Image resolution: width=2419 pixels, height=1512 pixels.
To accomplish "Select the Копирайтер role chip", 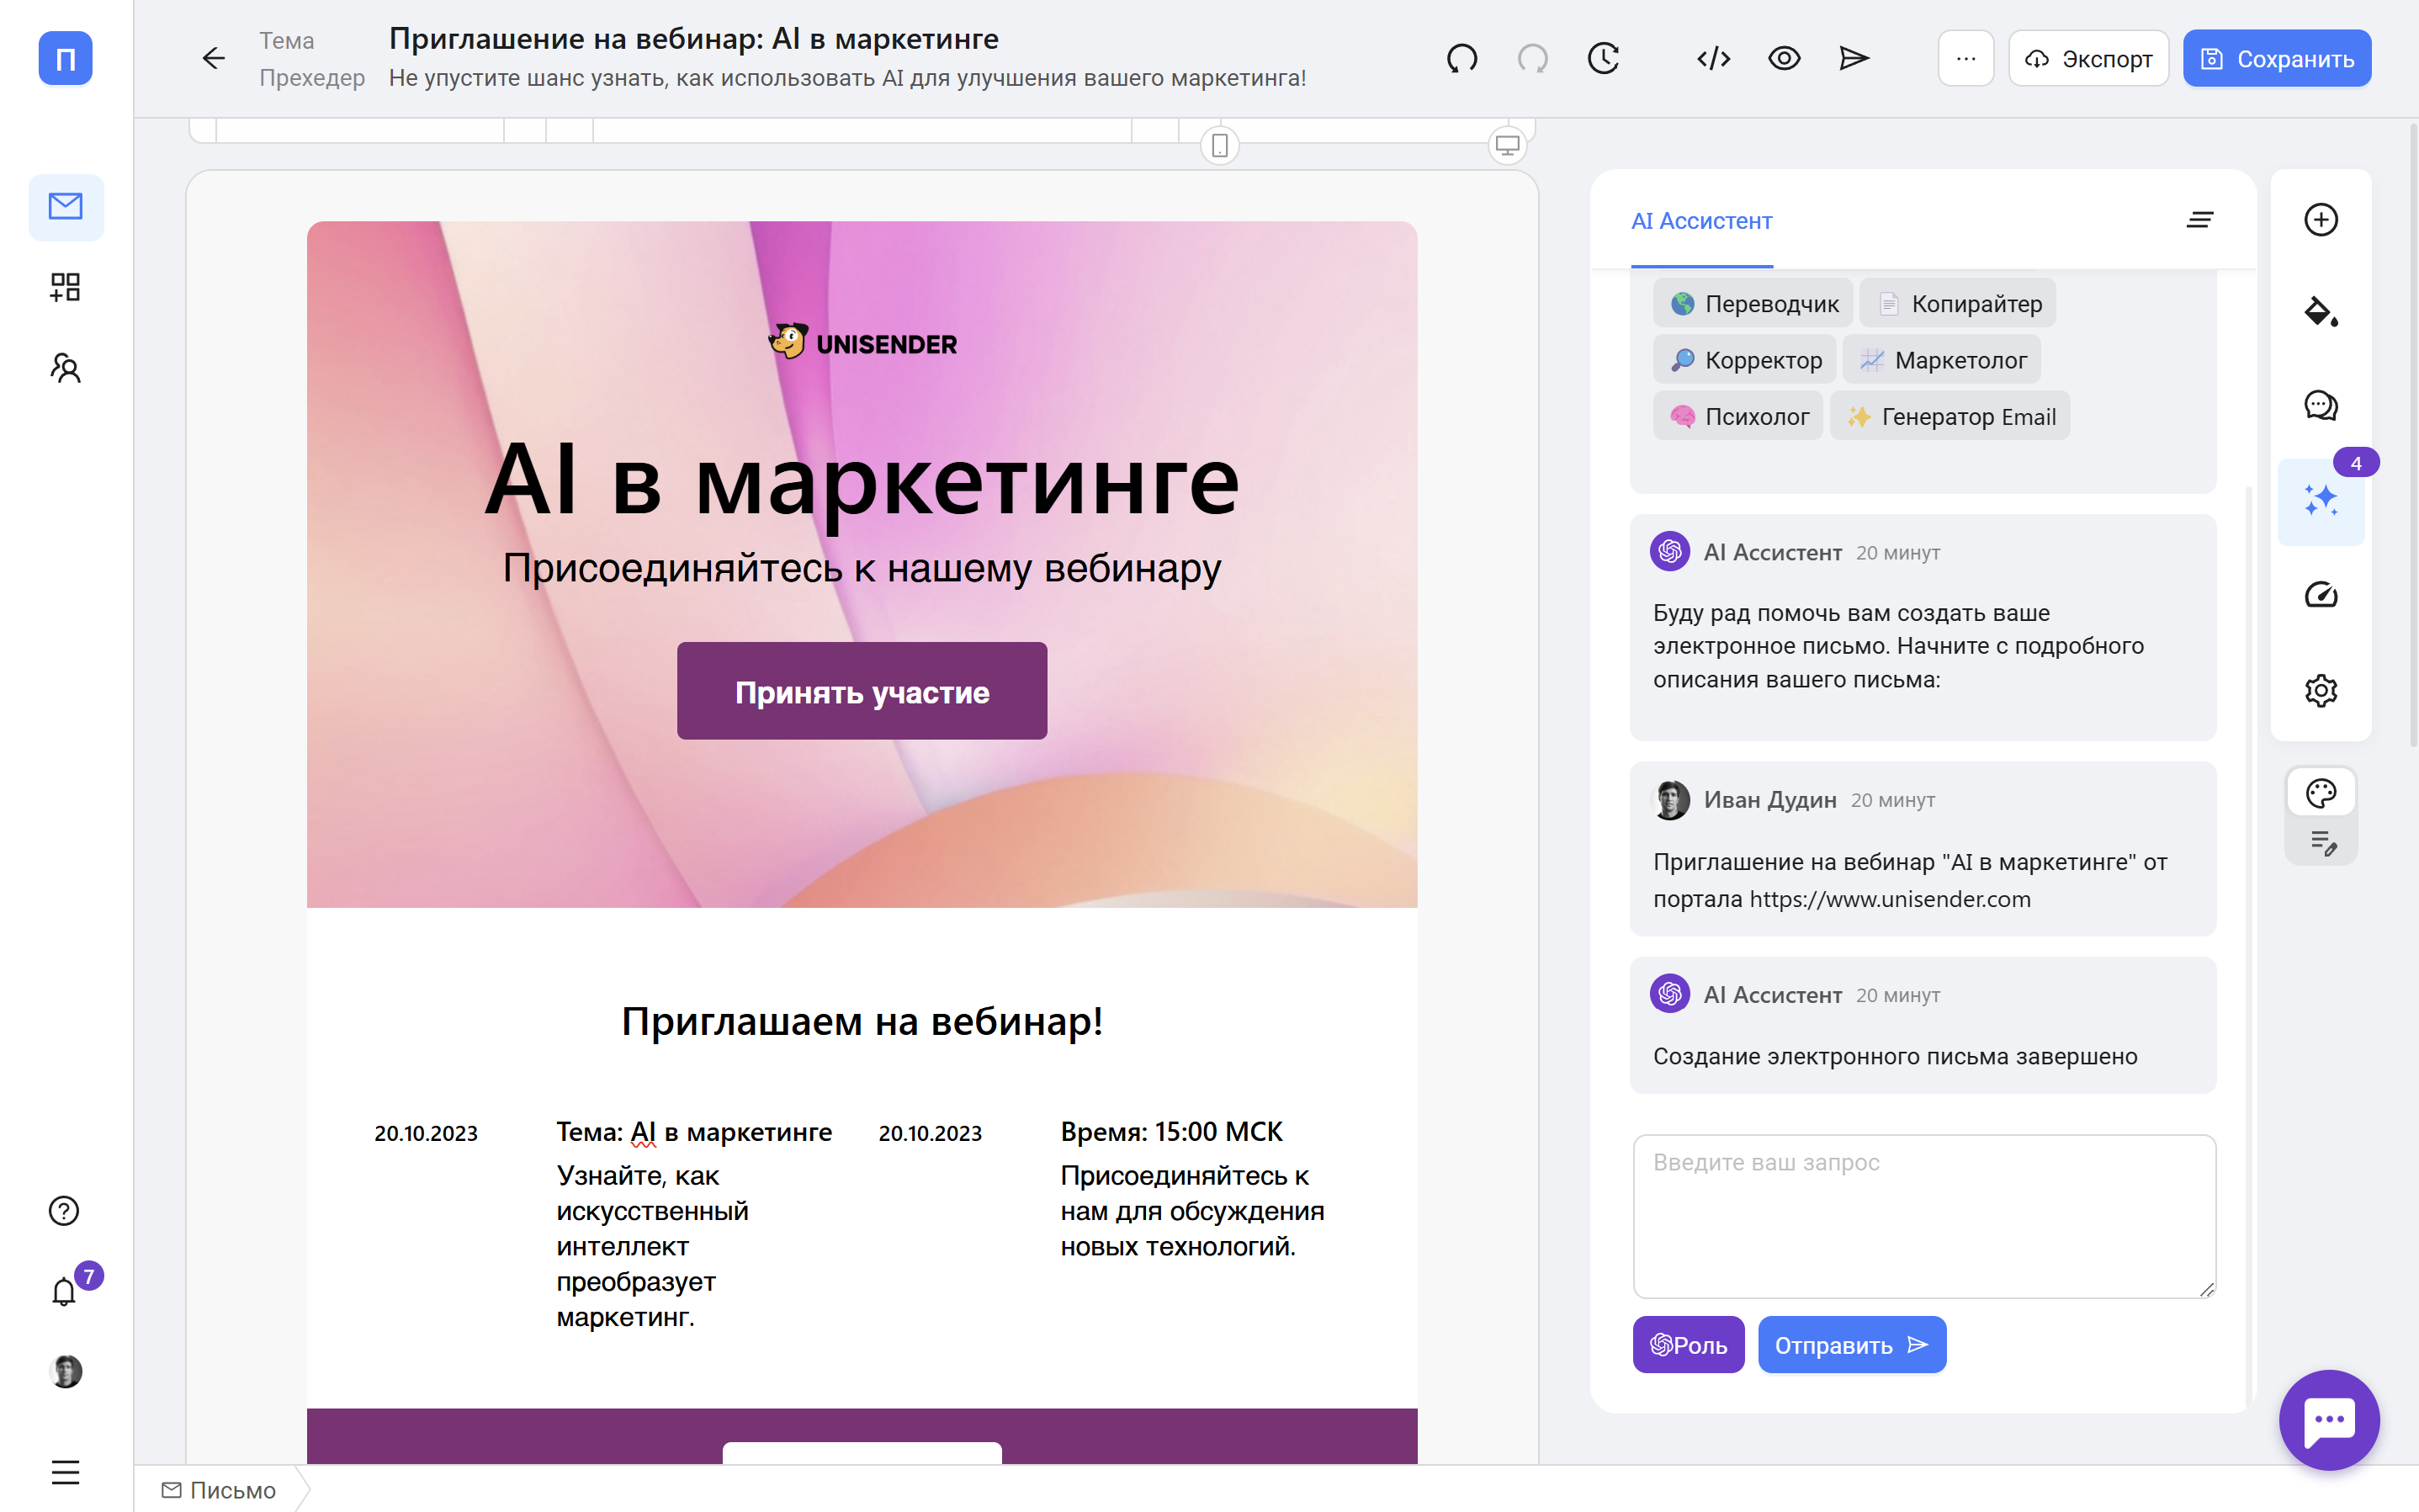I will tap(1958, 303).
